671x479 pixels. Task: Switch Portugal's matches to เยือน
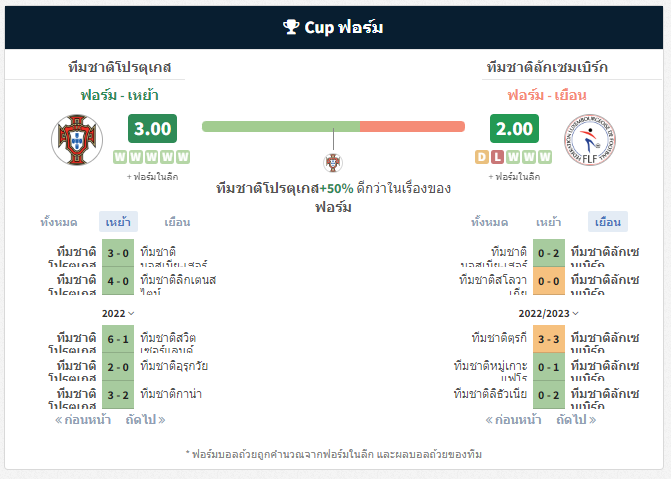click(177, 222)
